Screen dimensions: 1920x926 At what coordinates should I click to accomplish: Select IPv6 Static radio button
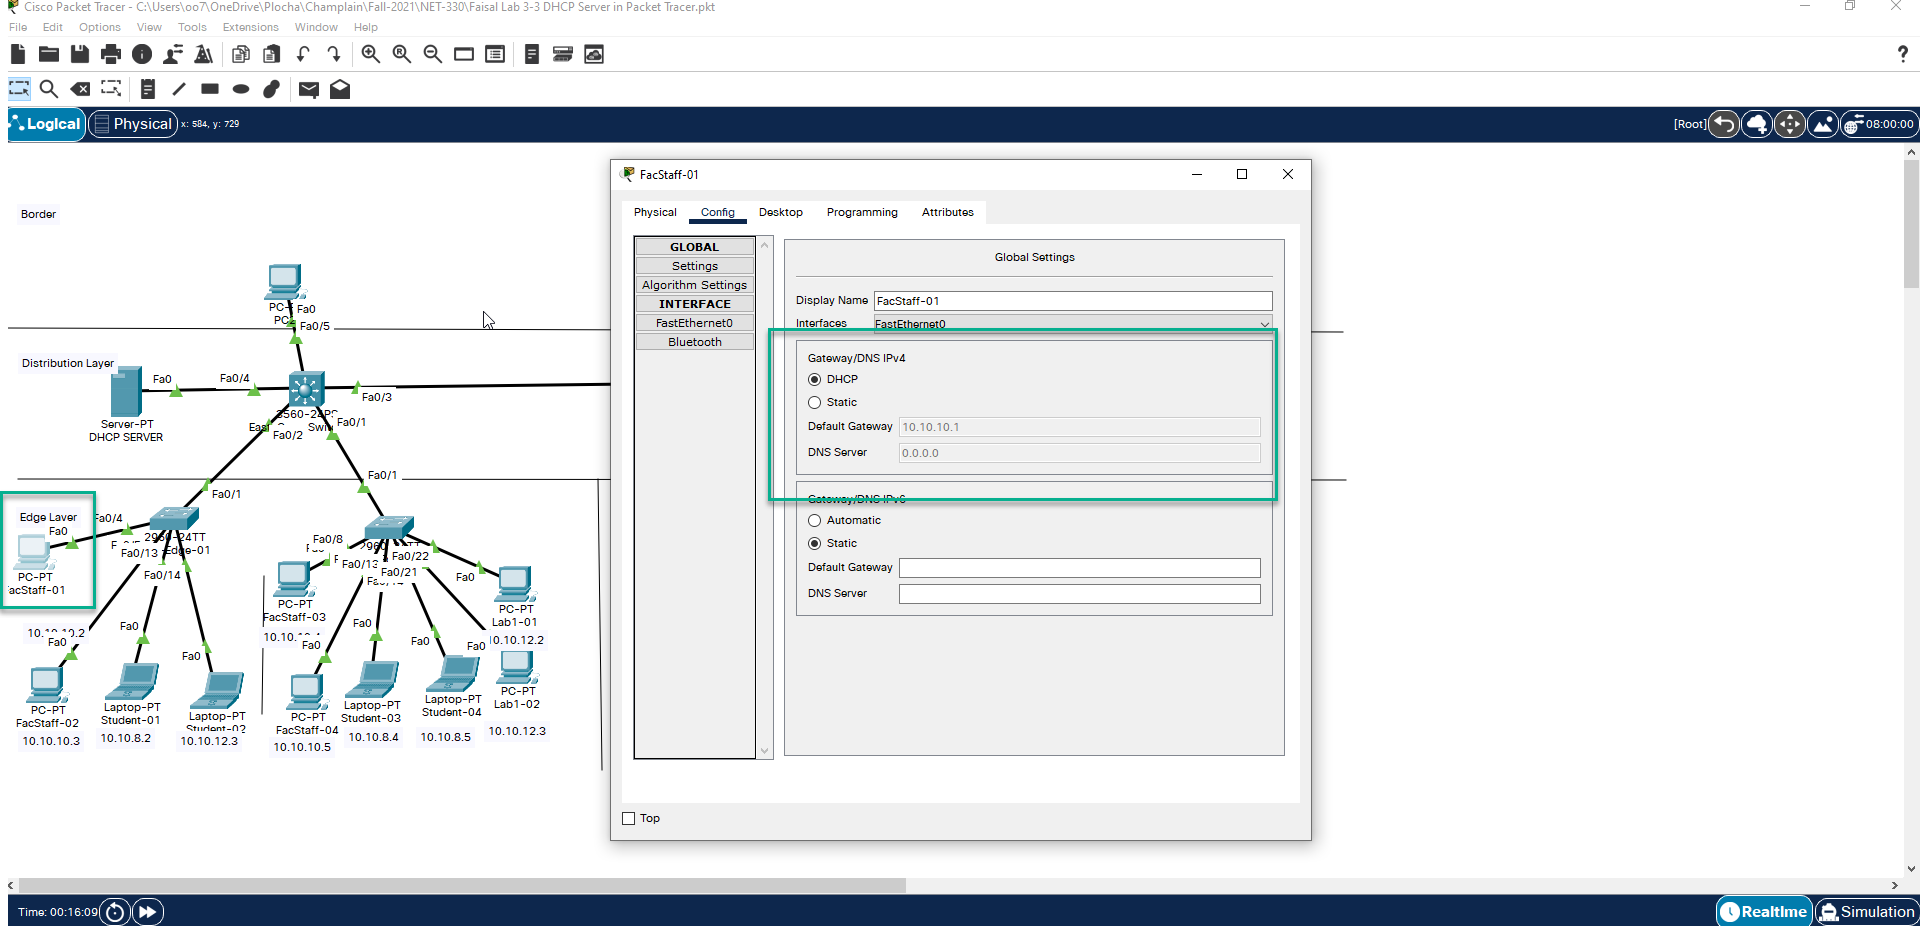(814, 543)
